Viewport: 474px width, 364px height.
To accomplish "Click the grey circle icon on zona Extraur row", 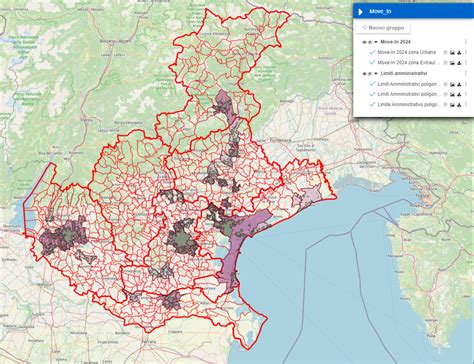I will 445,63.
